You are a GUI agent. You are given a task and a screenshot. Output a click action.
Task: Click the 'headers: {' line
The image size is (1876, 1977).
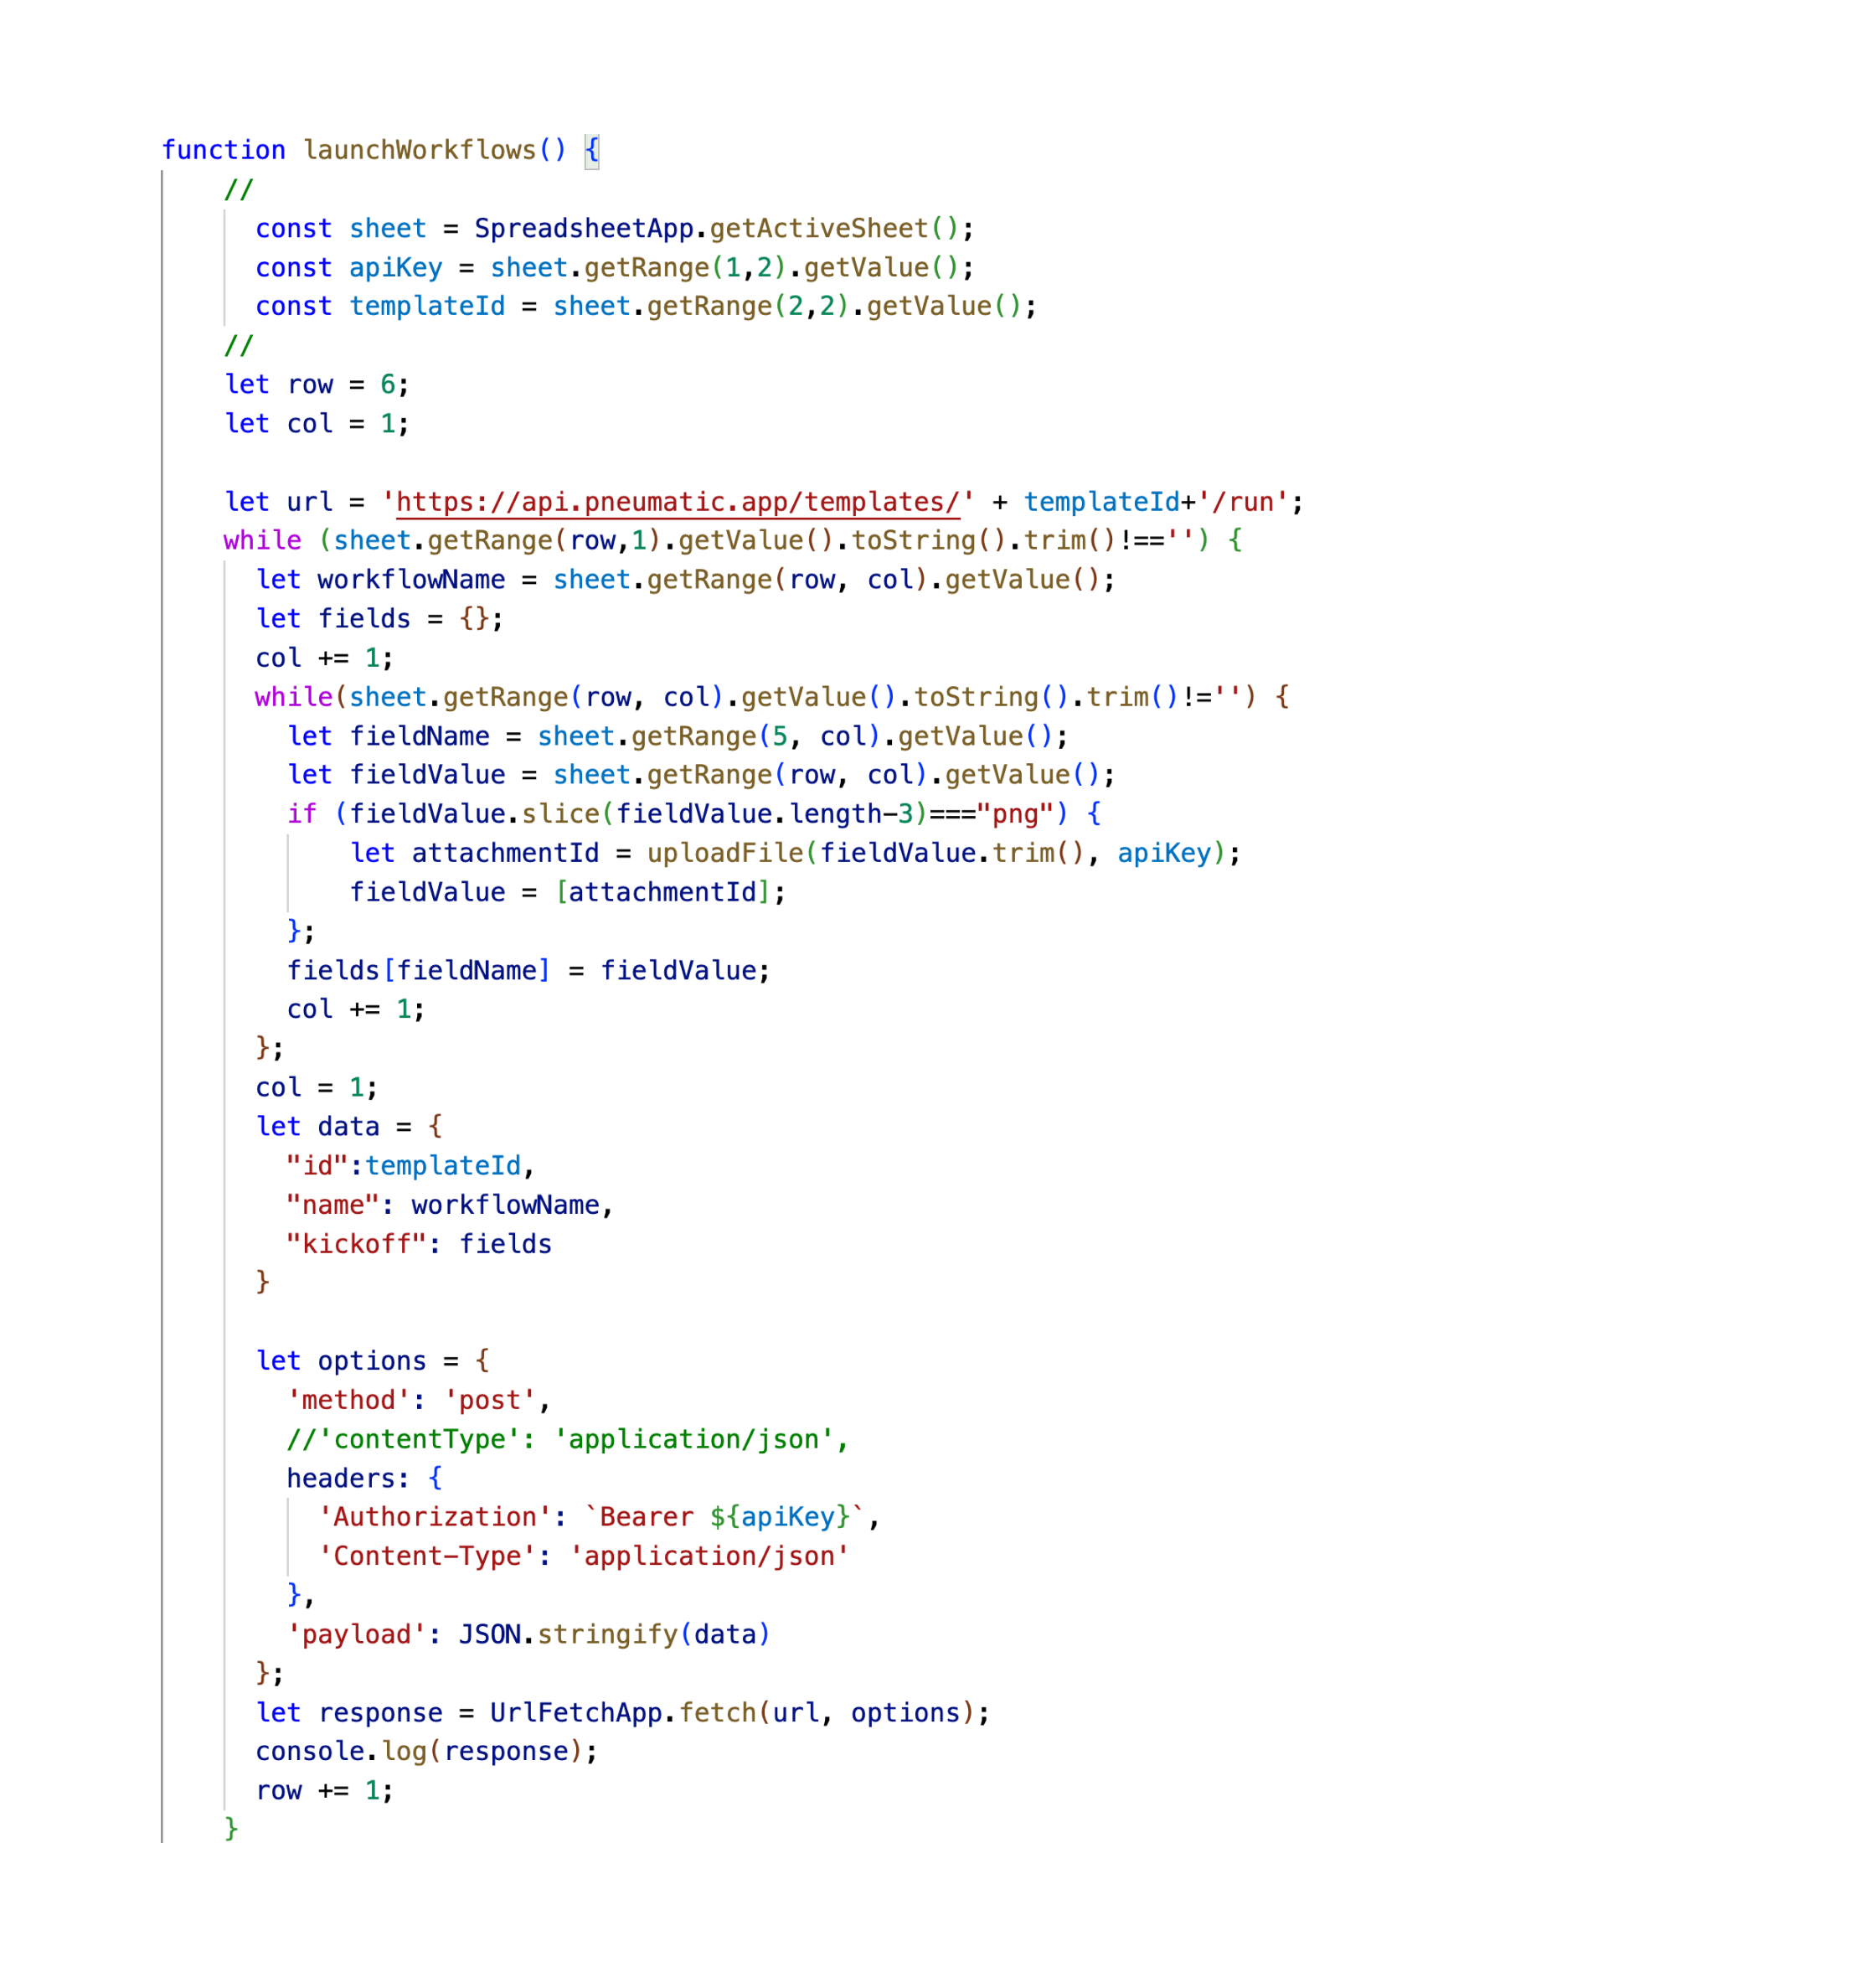pos(365,1478)
